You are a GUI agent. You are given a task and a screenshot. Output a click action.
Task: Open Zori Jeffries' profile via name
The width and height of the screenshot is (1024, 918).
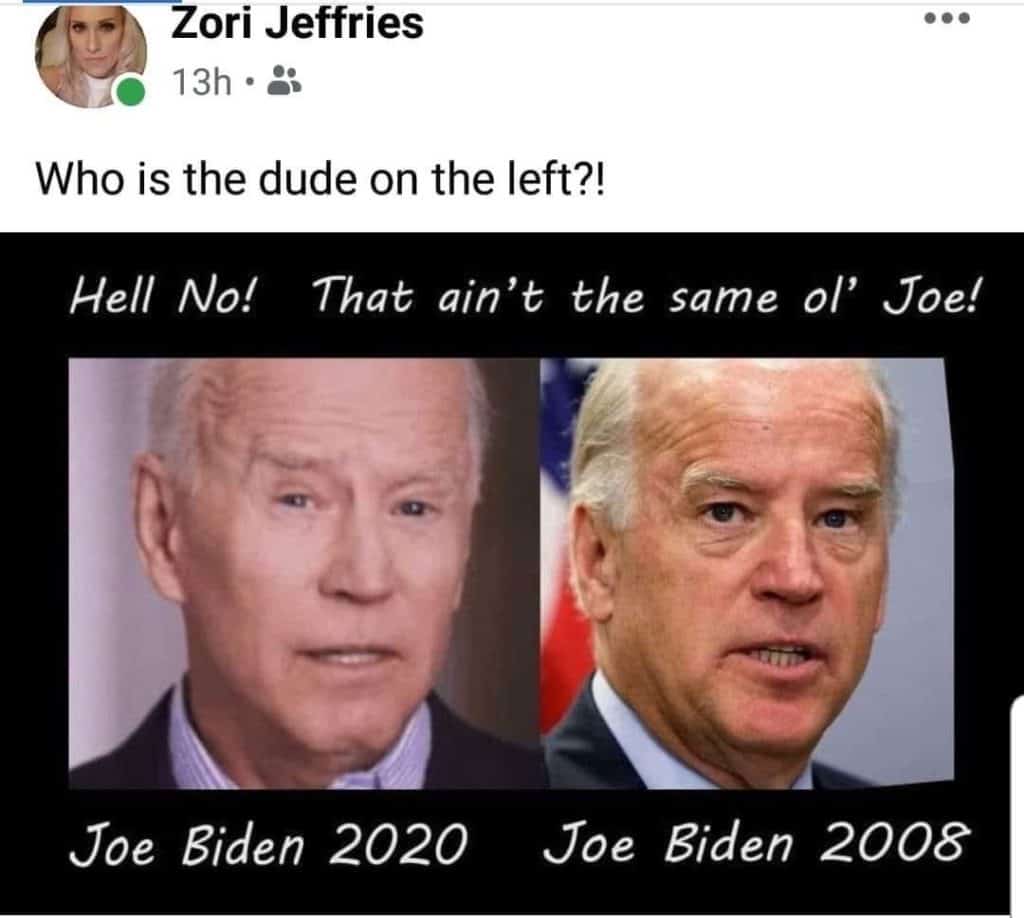pyautogui.click(x=297, y=24)
